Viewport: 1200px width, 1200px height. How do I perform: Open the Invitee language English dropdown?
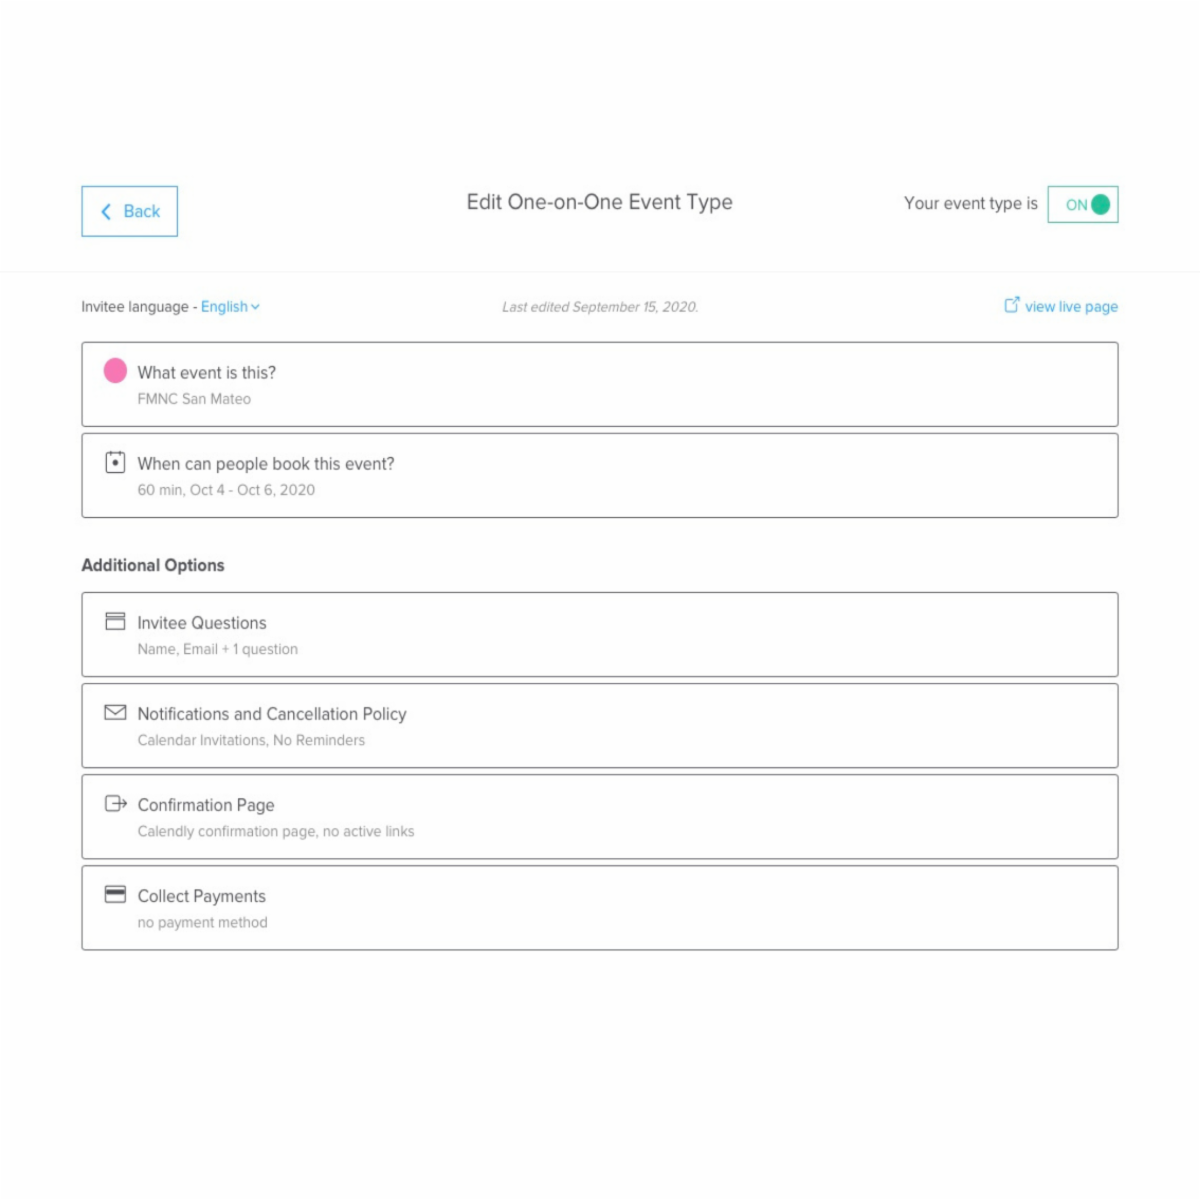click(x=230, y=307)
